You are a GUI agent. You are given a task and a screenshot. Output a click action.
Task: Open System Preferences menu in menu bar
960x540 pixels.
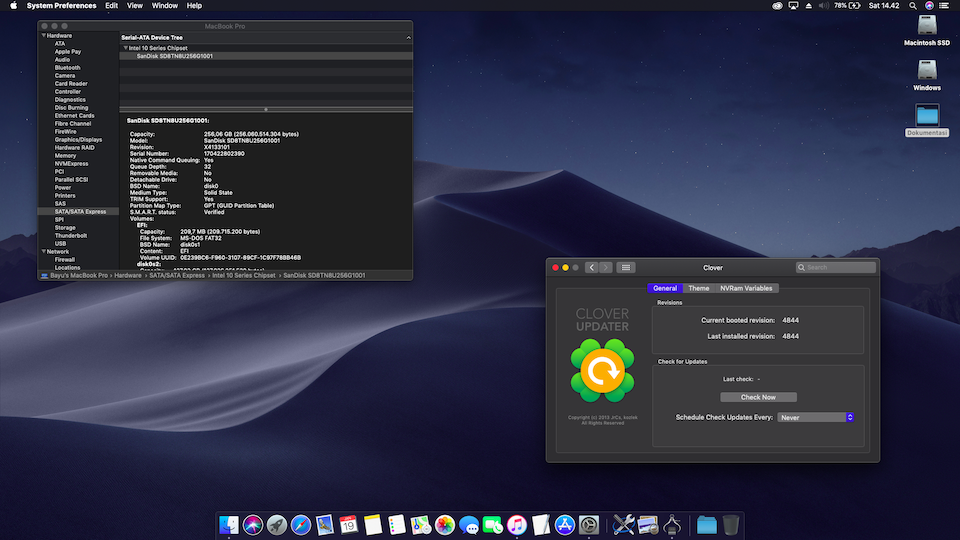point(61,6)
